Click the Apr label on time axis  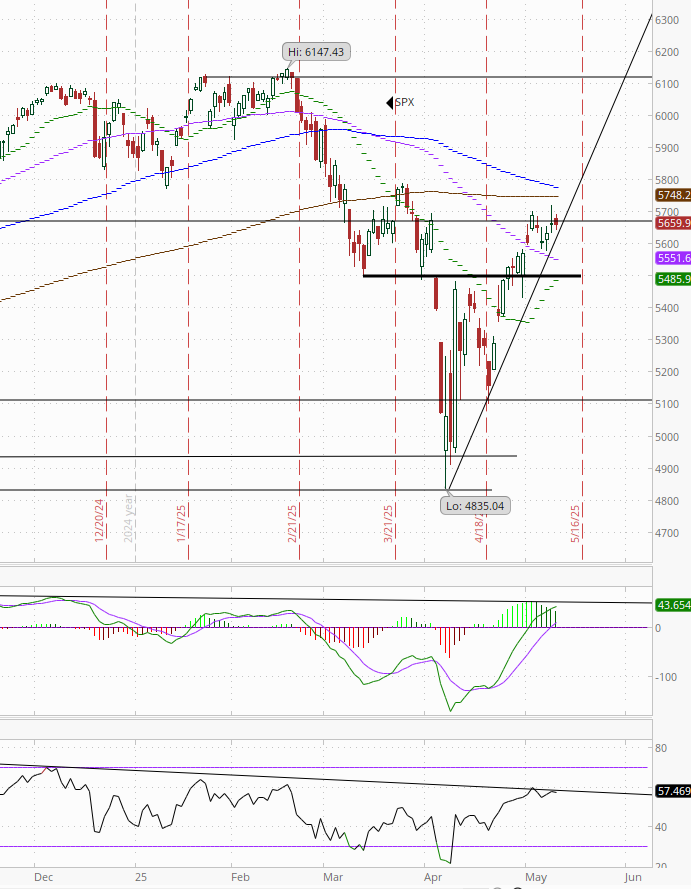[x=433, y=877]
